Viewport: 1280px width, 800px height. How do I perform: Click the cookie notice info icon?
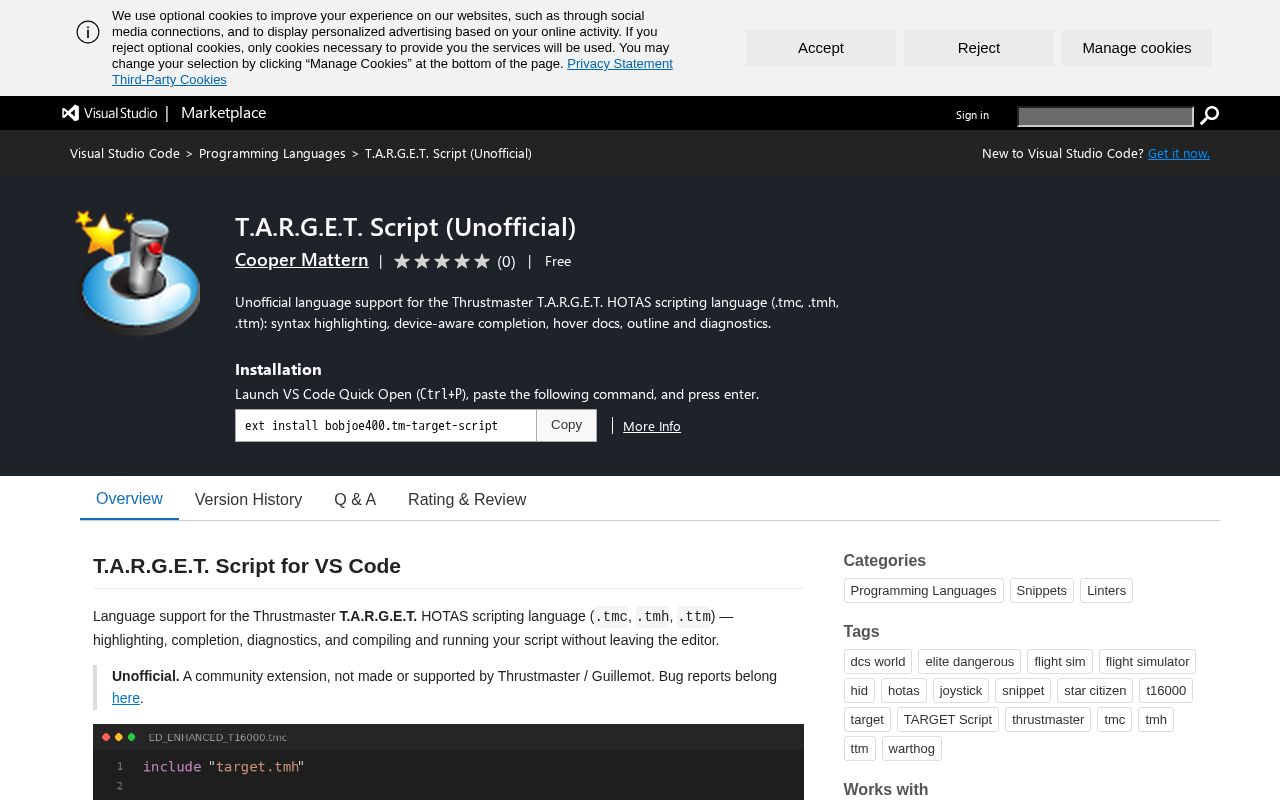pyautogui.click(x=88, y=32)
